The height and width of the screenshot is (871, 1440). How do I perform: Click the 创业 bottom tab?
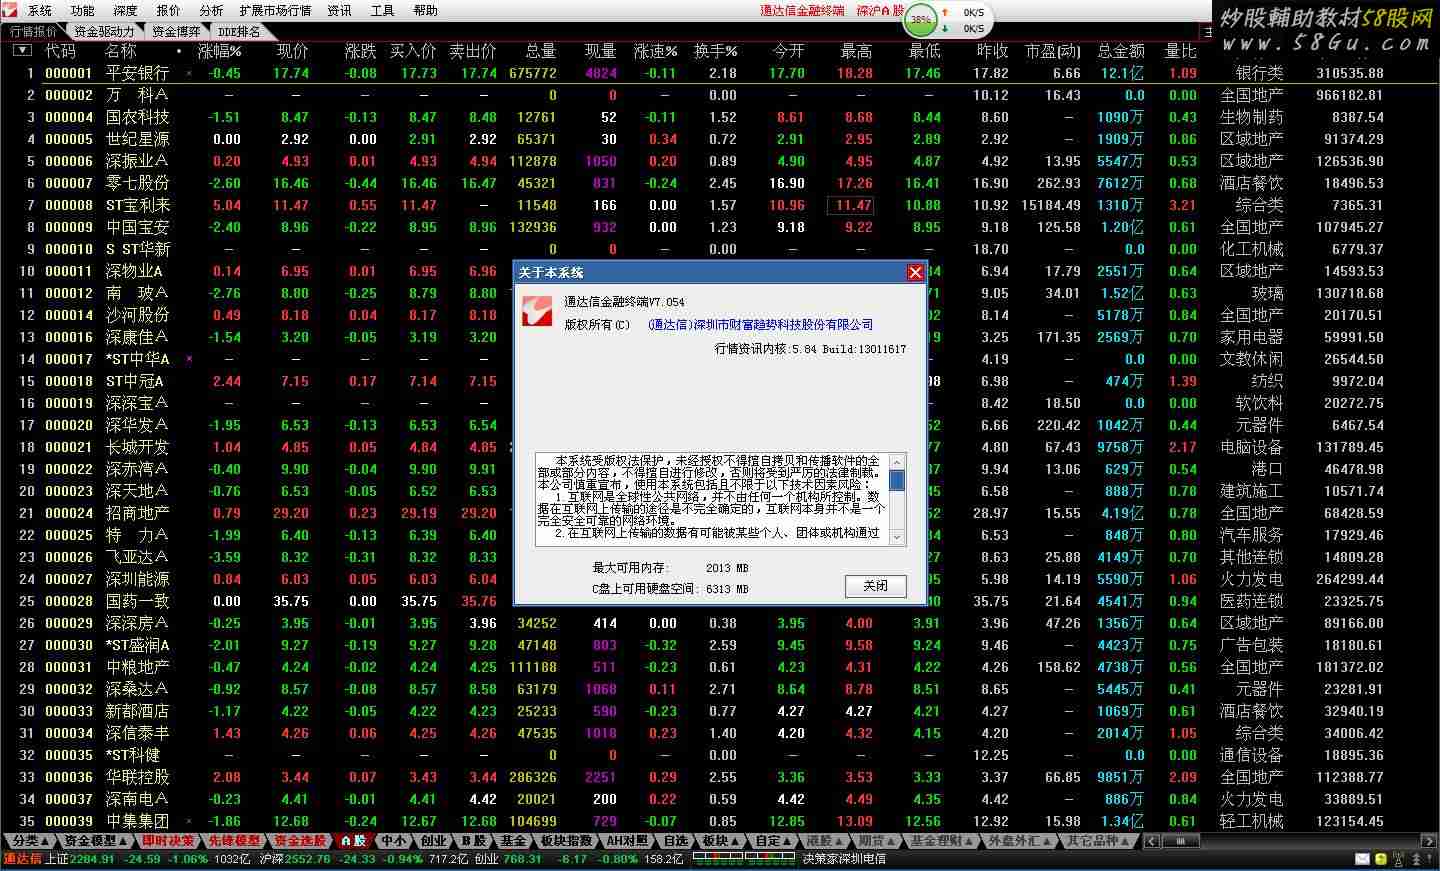pyautogui.click(x=434, y=841)
